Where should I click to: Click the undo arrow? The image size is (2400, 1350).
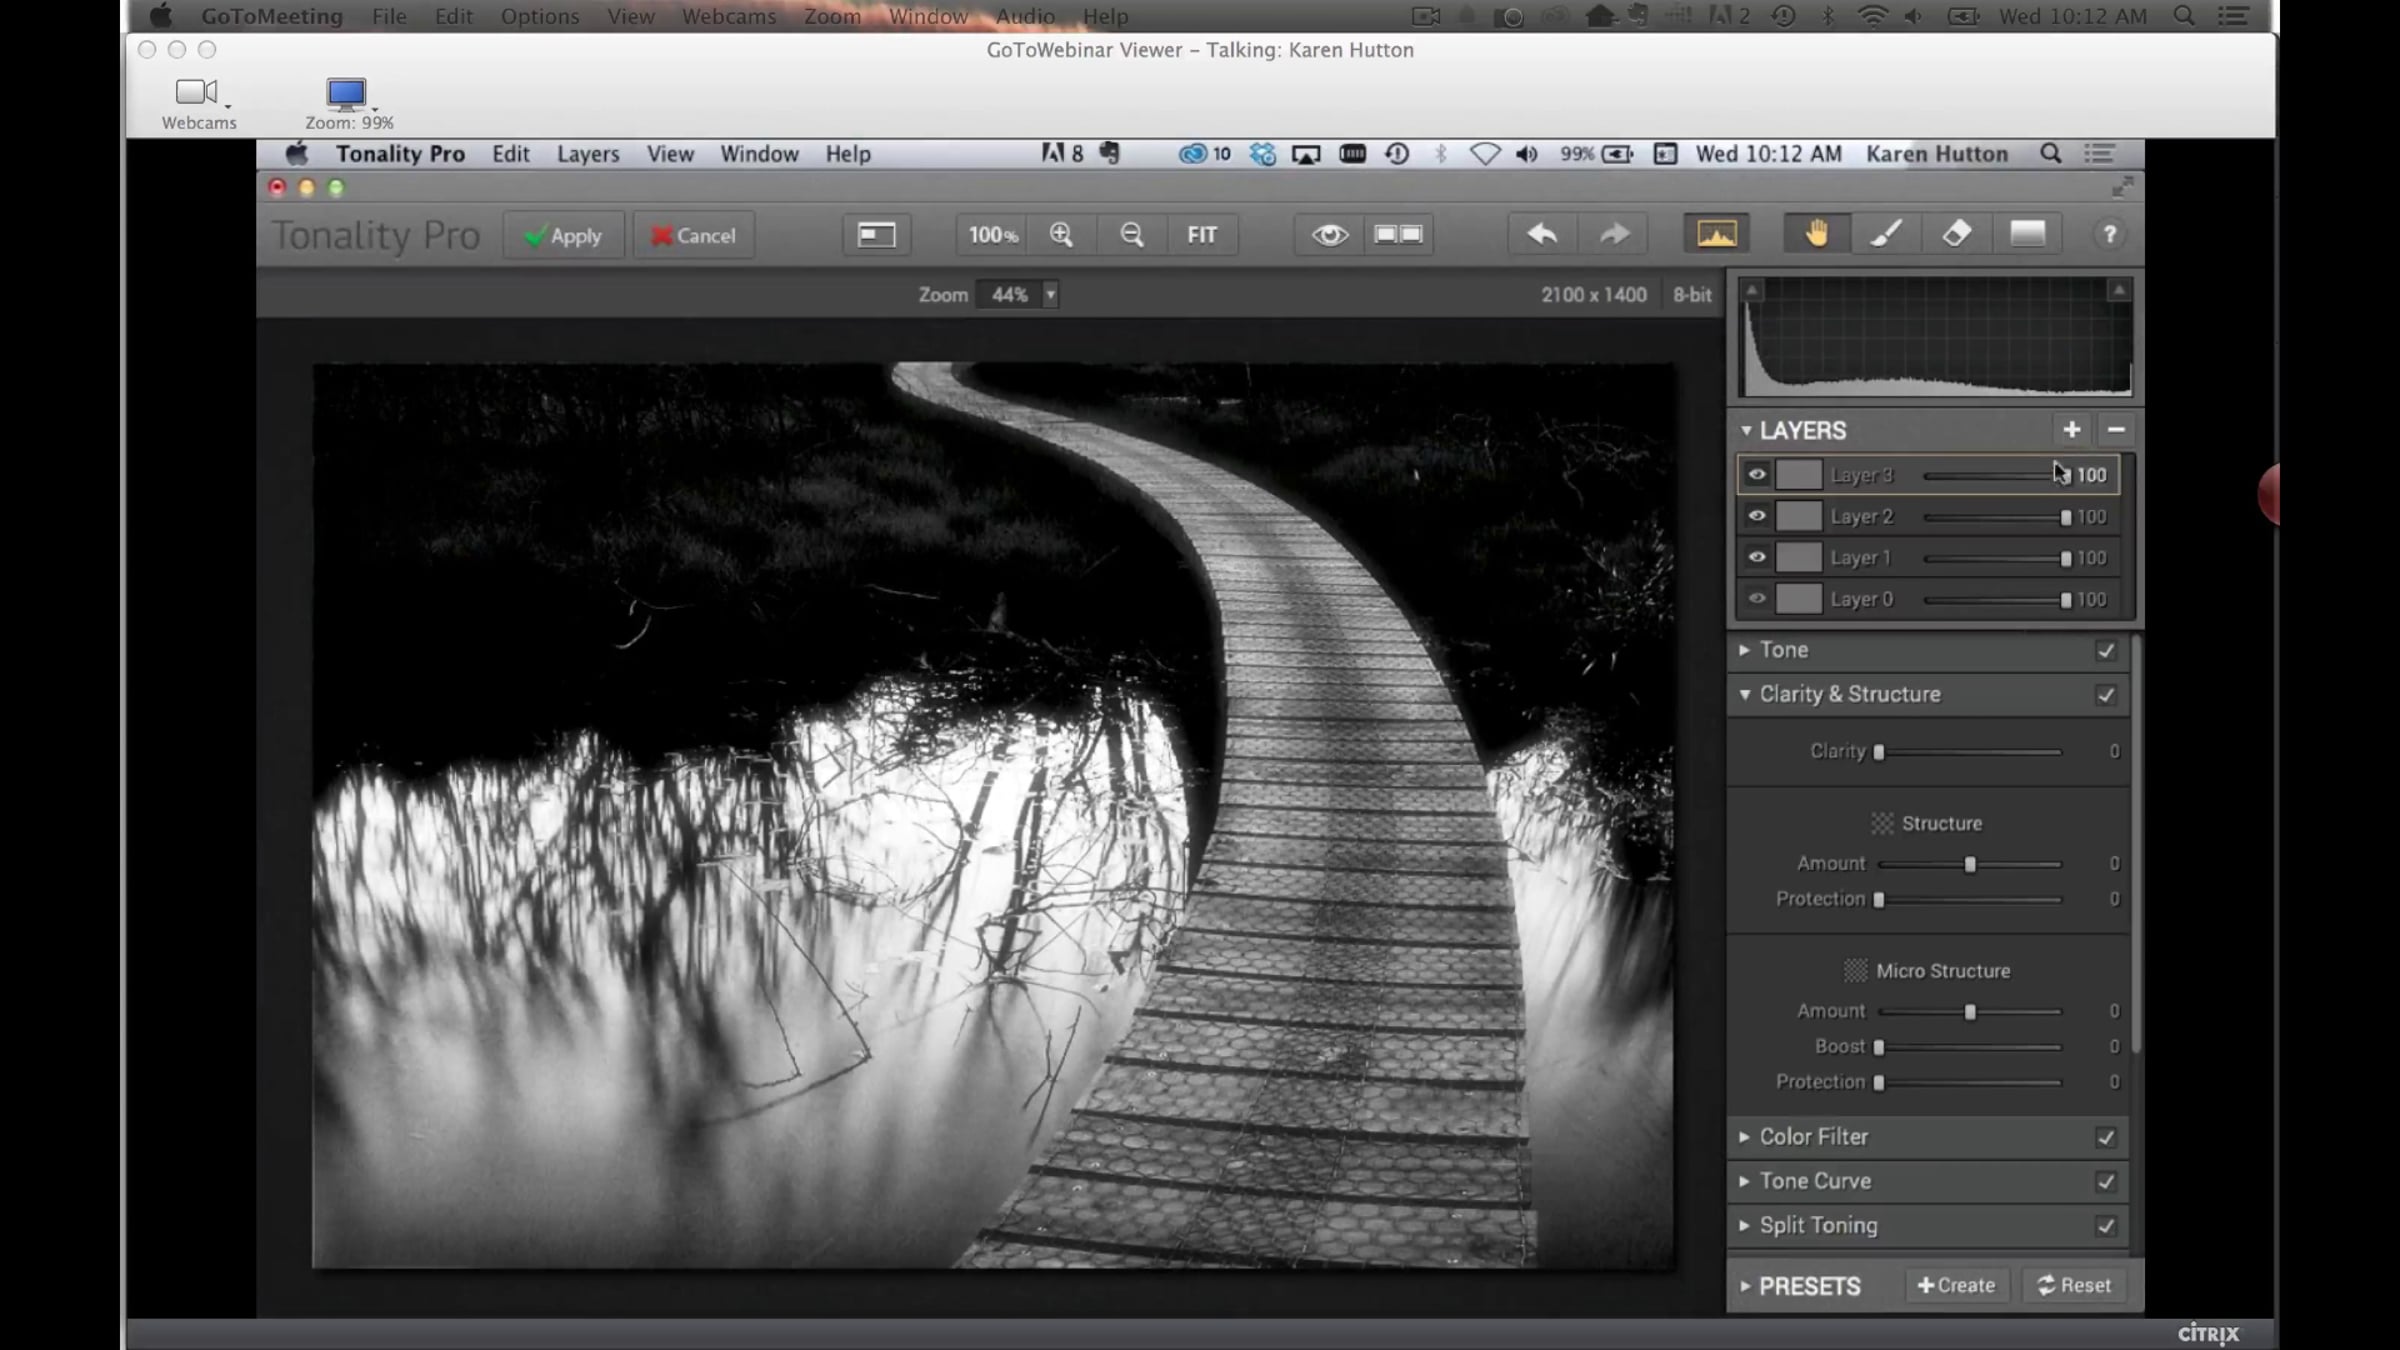1542,235
